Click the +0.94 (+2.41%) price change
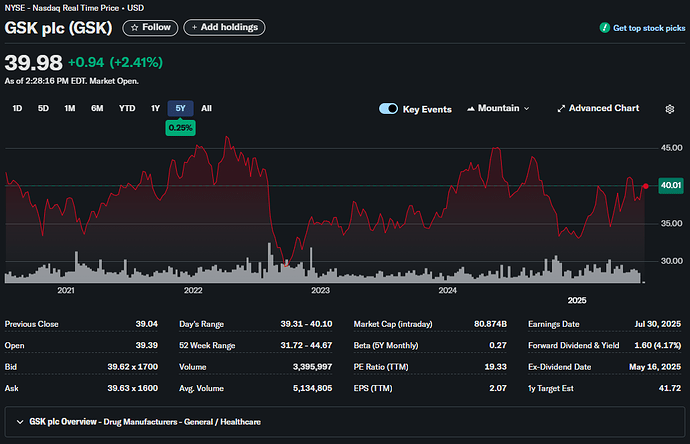 115,62
